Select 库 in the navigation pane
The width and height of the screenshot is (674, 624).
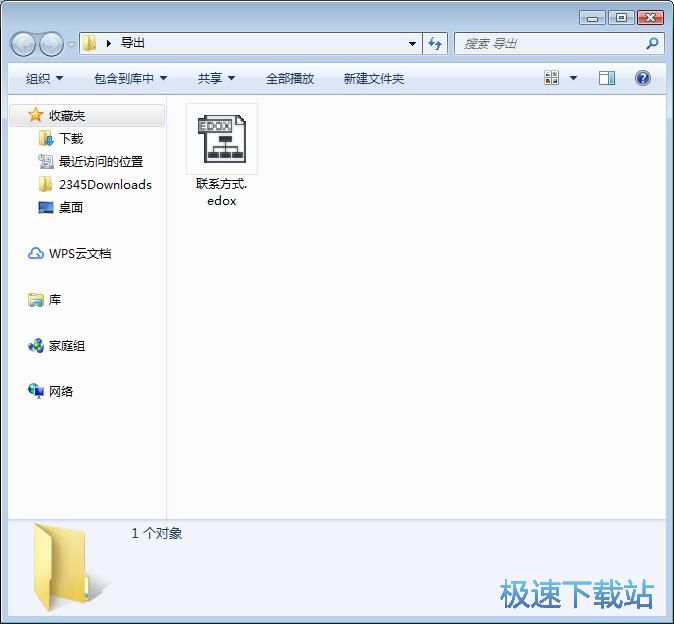pyautogui.click(x=44, y=300)
